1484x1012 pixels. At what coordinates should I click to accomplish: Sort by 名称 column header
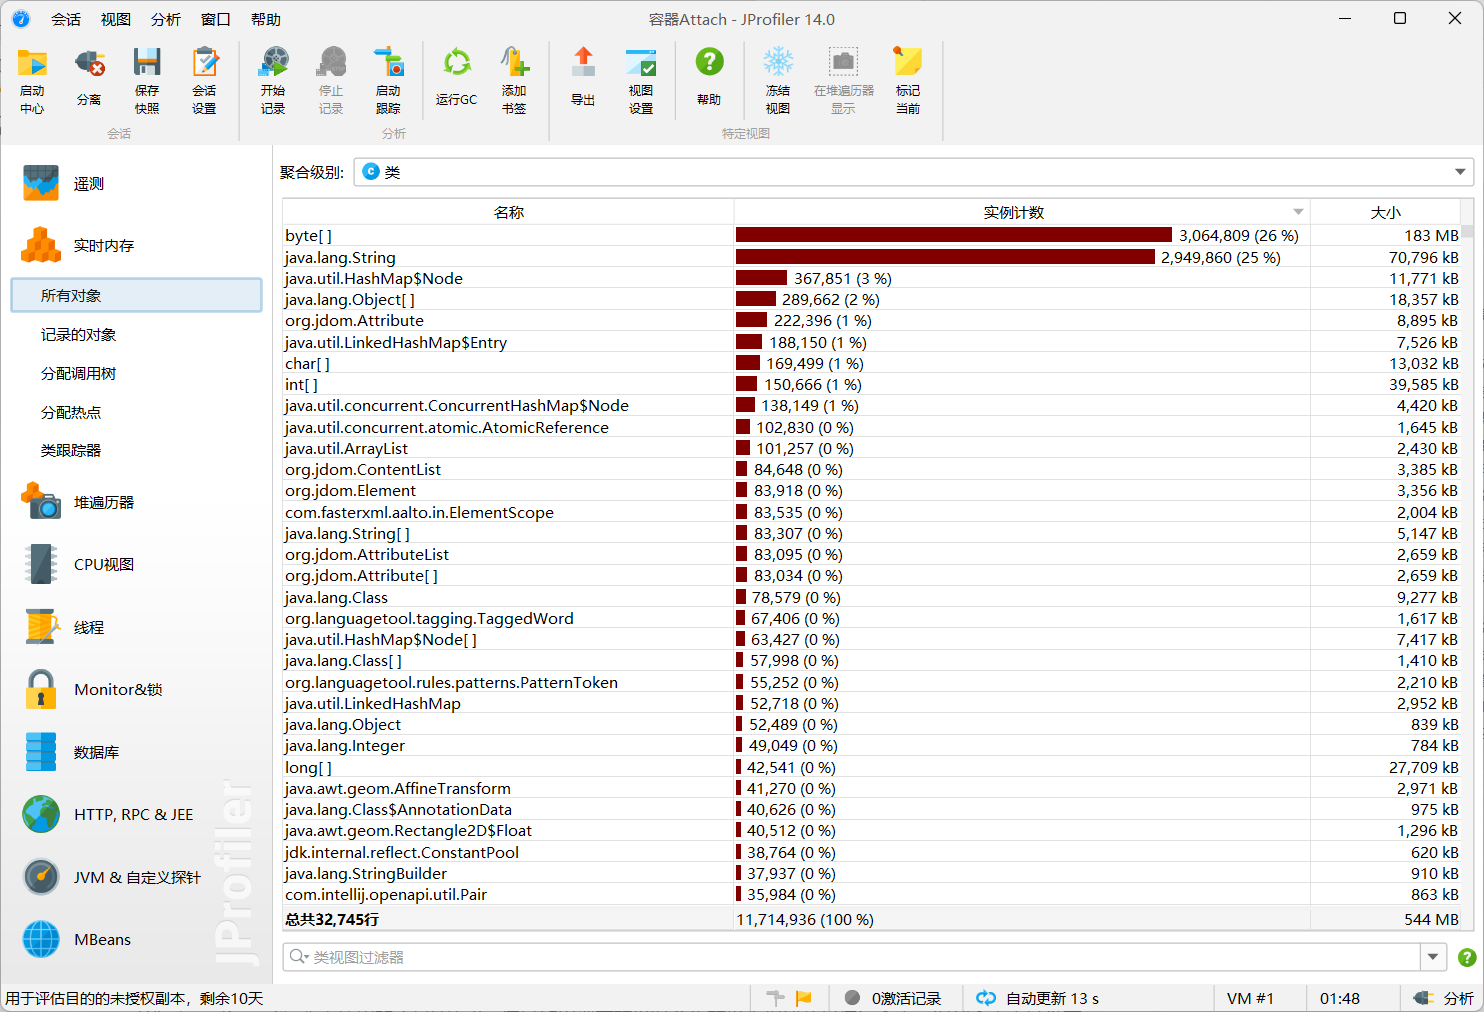508,212
